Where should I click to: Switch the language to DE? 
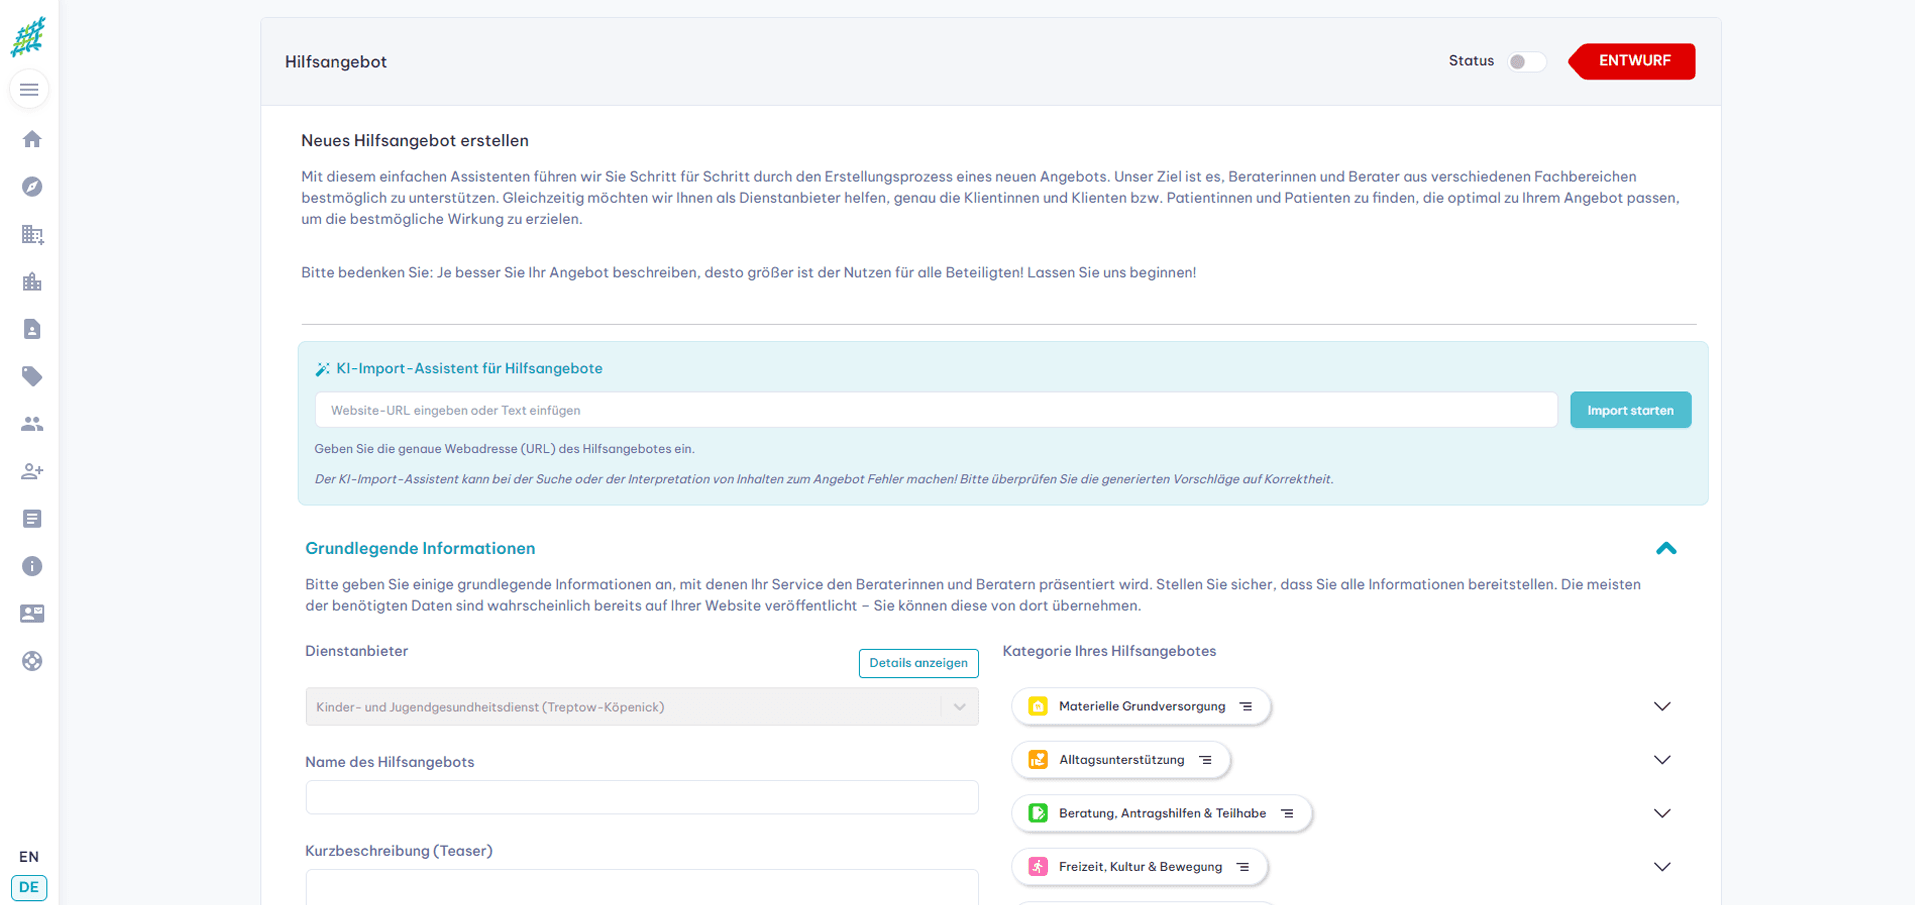click(x=29, y=887)
